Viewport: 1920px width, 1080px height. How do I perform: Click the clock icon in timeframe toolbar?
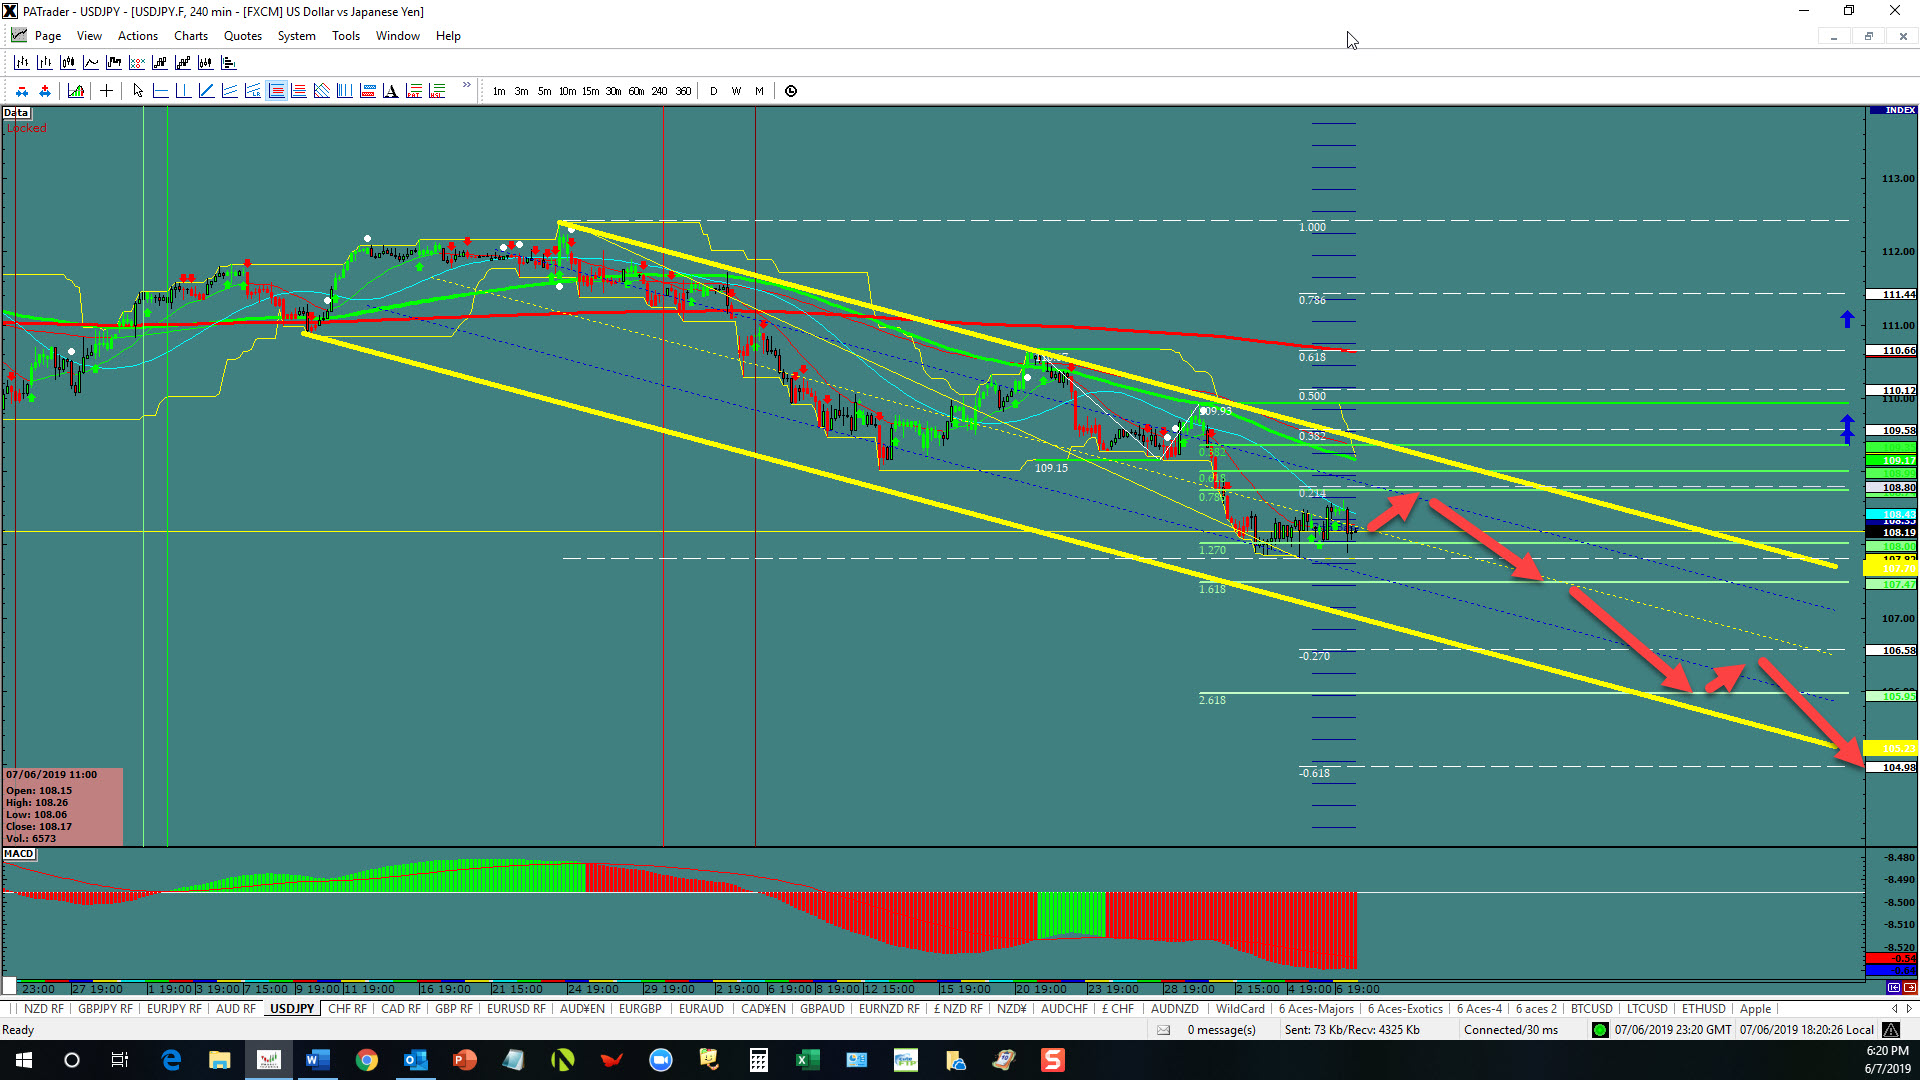[x=791, y=91]
